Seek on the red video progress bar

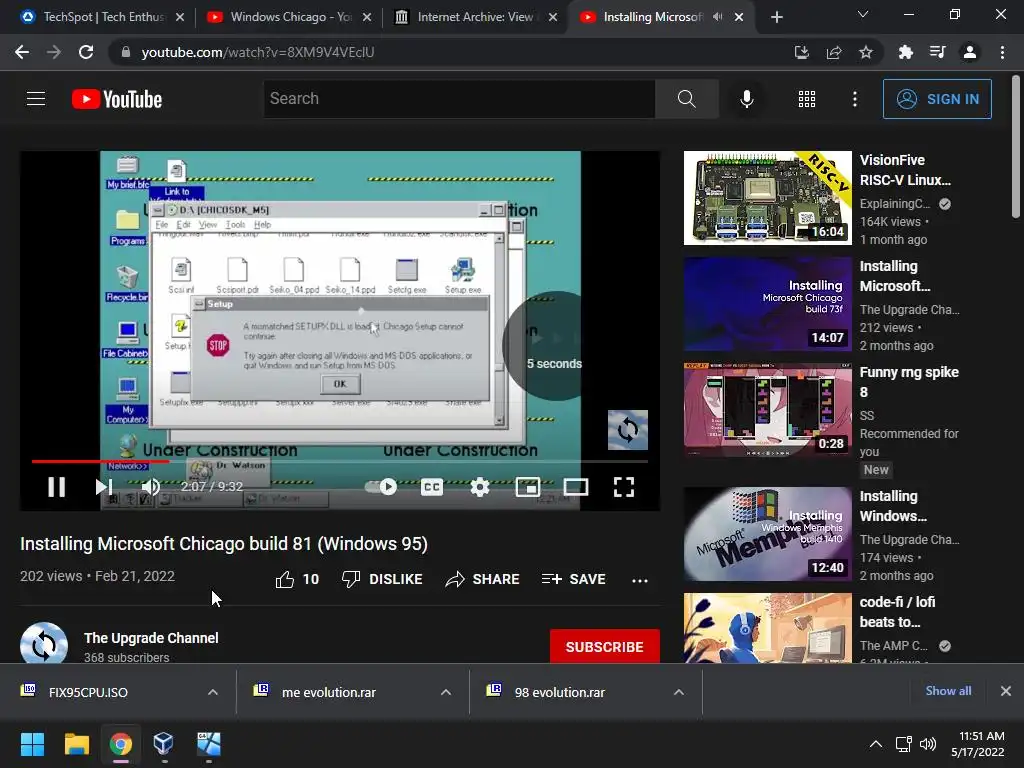340,461
